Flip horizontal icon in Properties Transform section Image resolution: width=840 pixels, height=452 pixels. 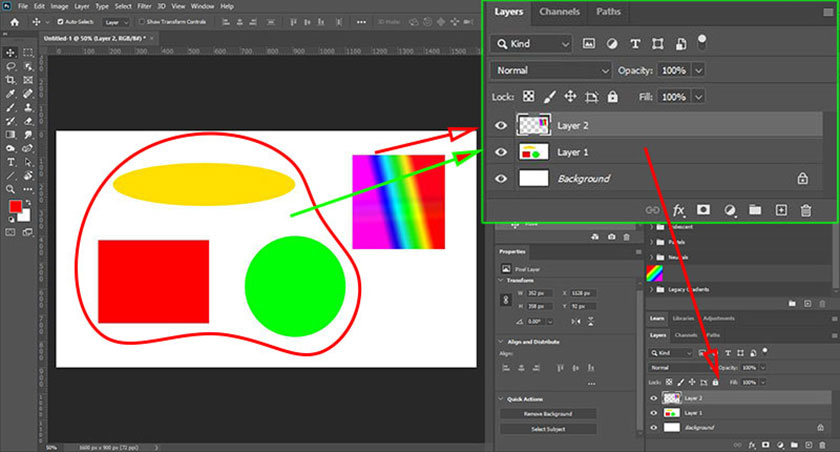[575, 321]
